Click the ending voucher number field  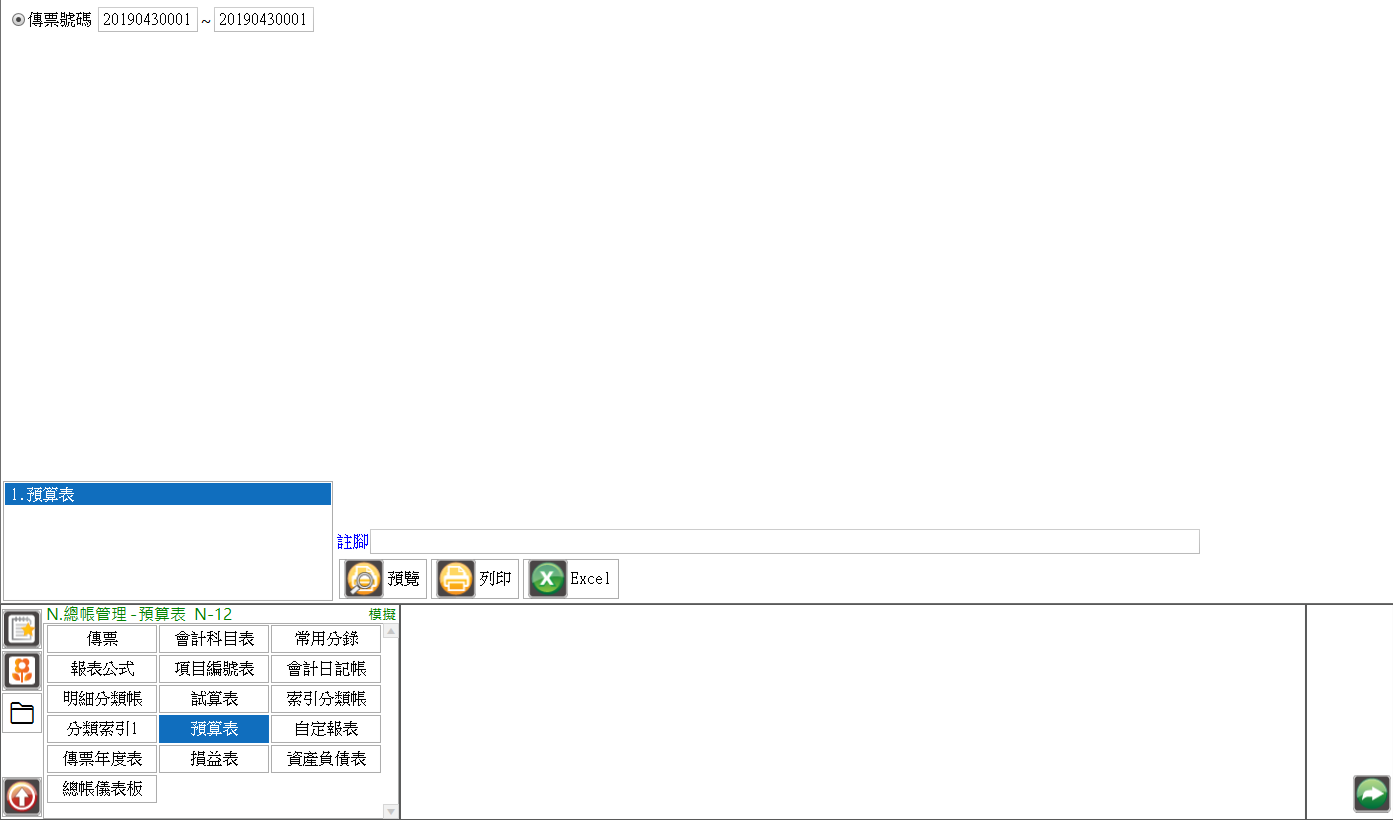pyautogui.click(x=264, y=20)
